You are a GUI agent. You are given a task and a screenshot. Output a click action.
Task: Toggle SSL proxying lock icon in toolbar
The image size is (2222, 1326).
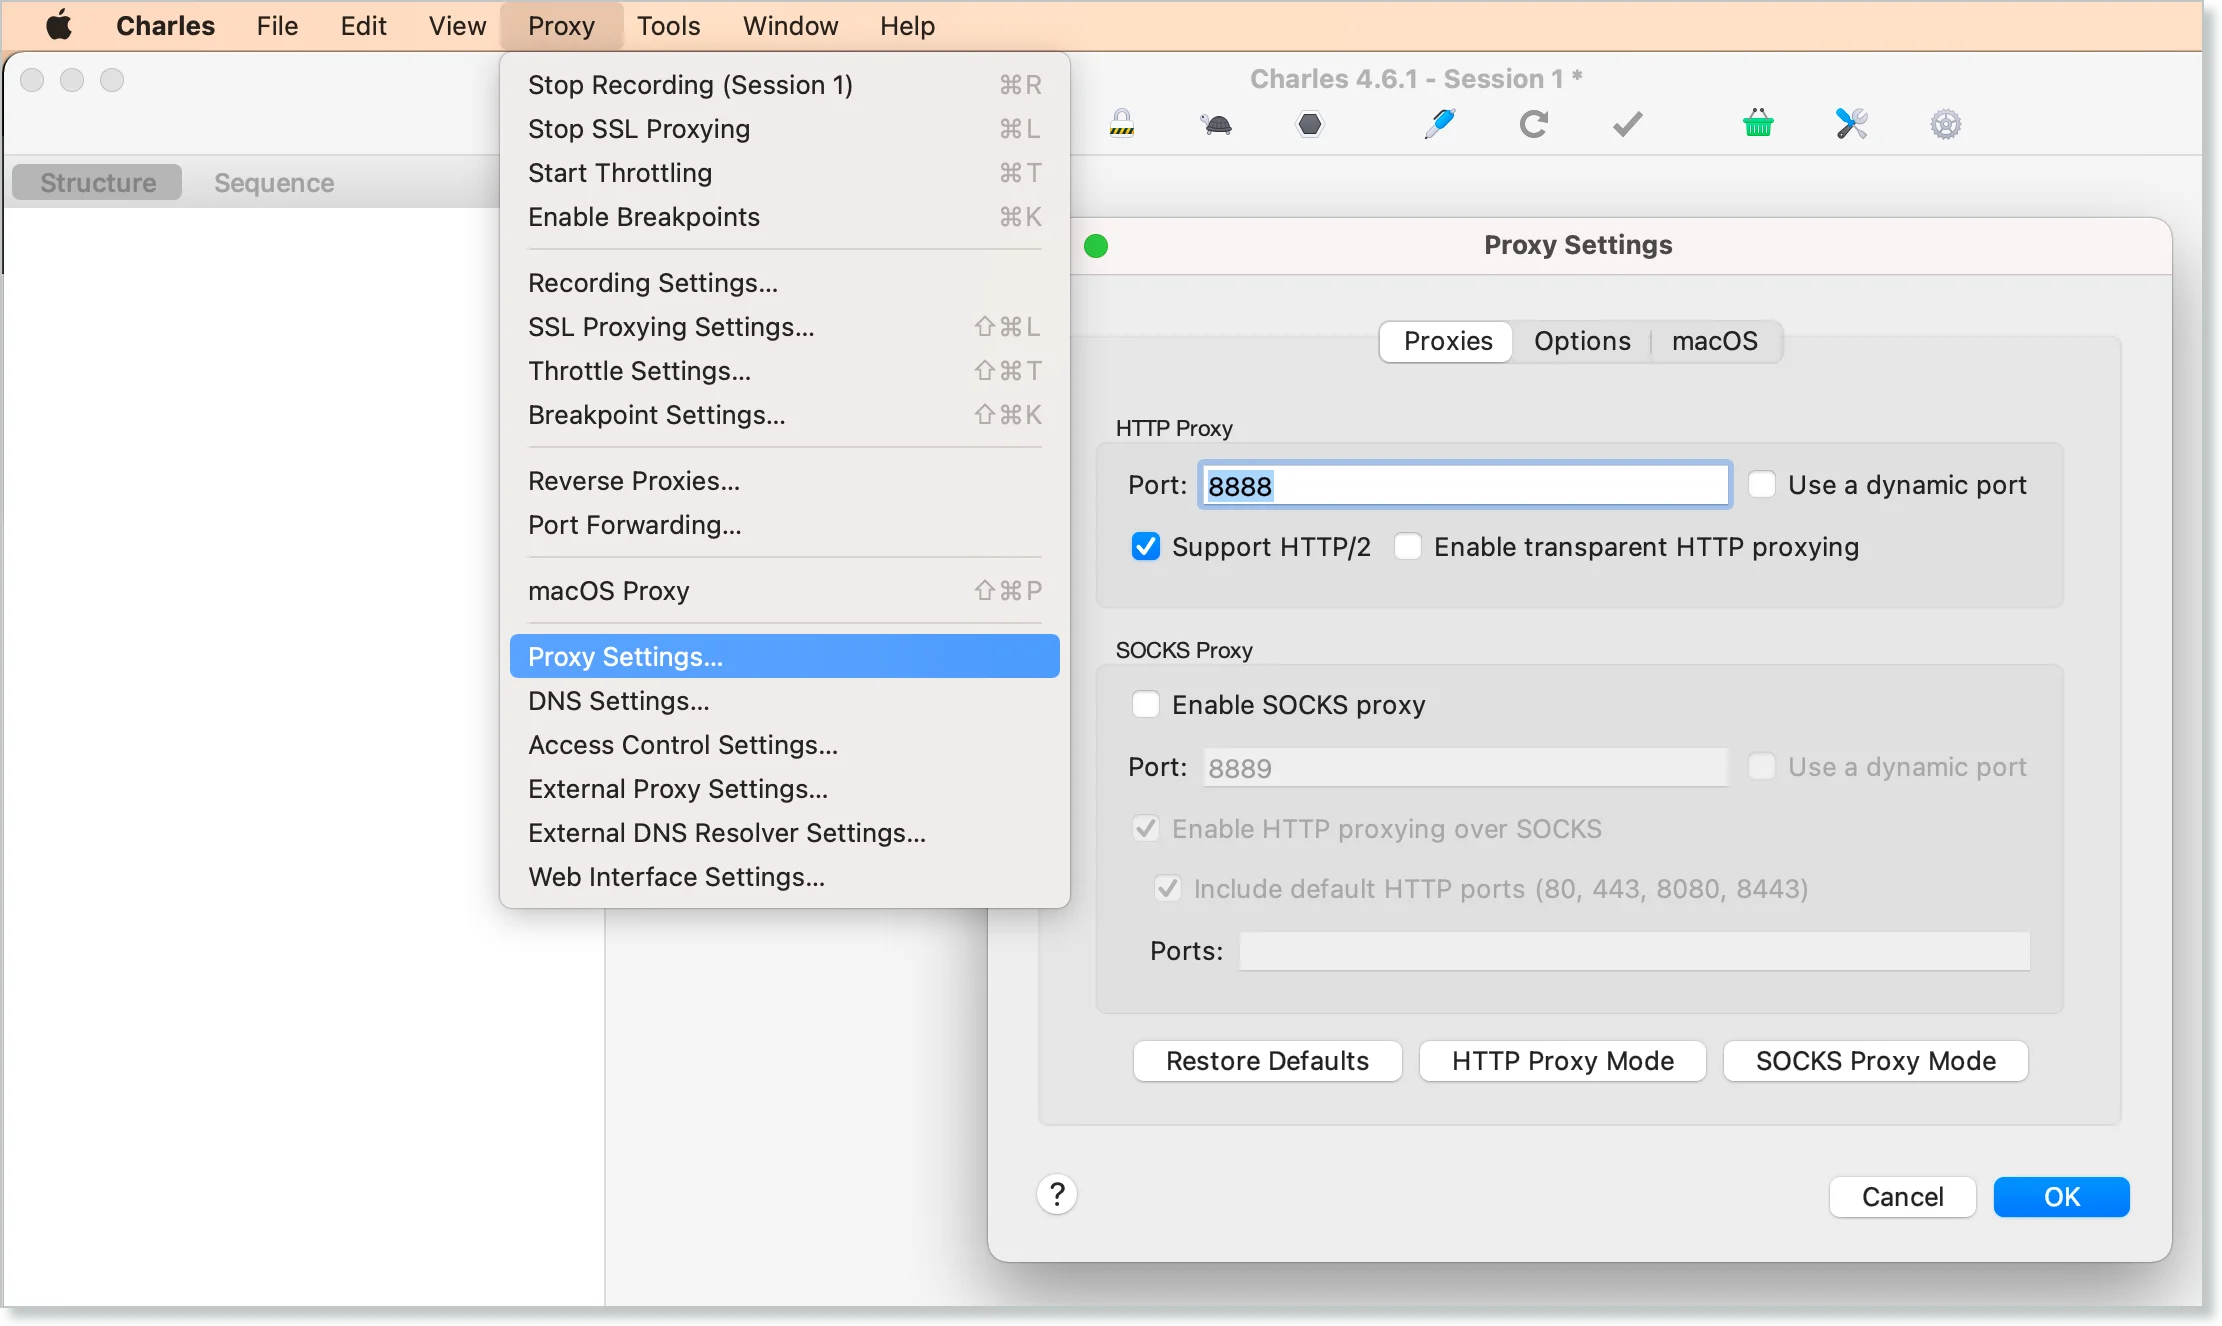tap(1122, 124)
